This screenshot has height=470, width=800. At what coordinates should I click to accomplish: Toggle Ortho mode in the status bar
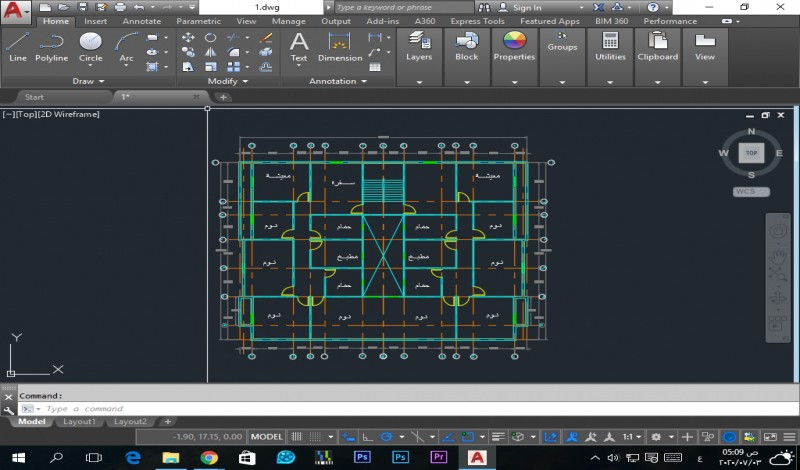pos(367,437)
